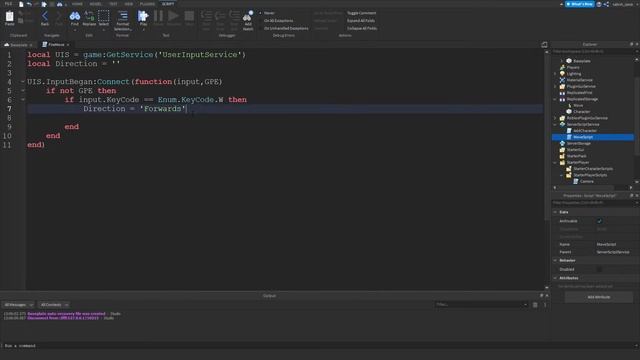Collapse code fold at line 6
640x360 pixels.
23,100
